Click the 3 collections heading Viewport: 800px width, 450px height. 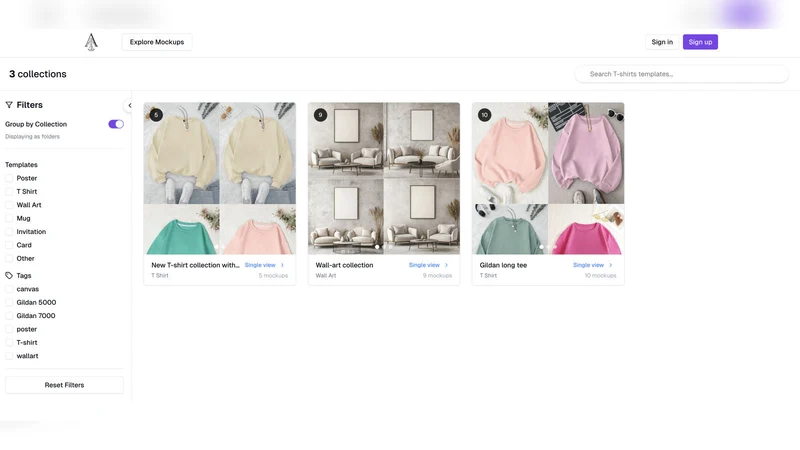point(38,74)
